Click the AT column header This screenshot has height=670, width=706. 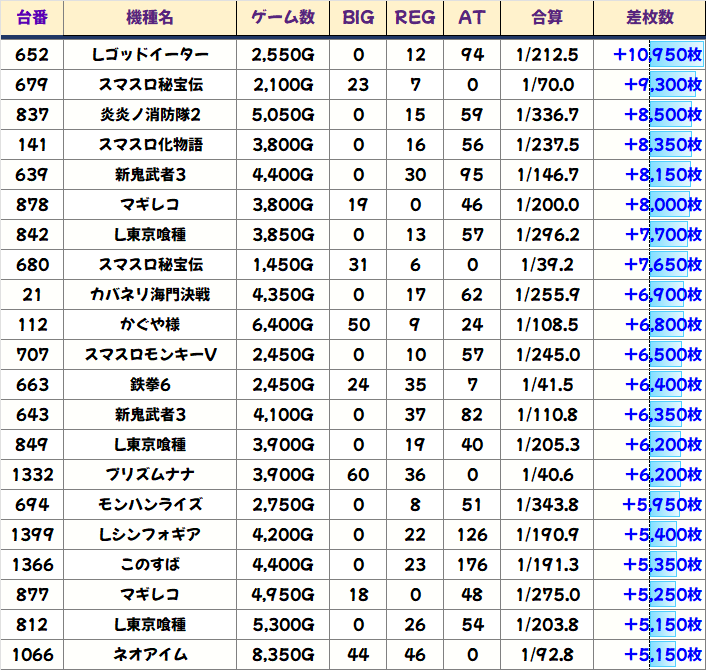(x=471, y=18)
